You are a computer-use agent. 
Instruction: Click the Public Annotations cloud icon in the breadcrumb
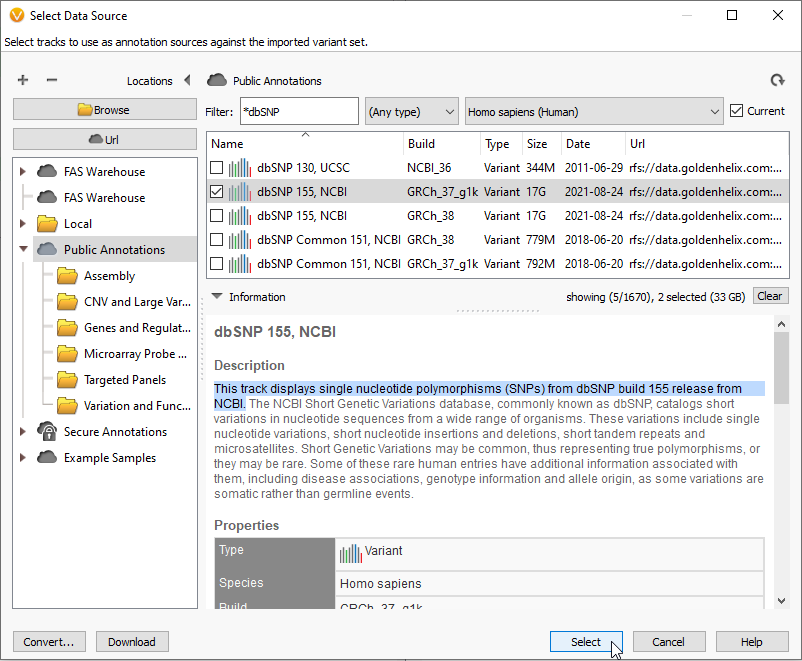216,80
